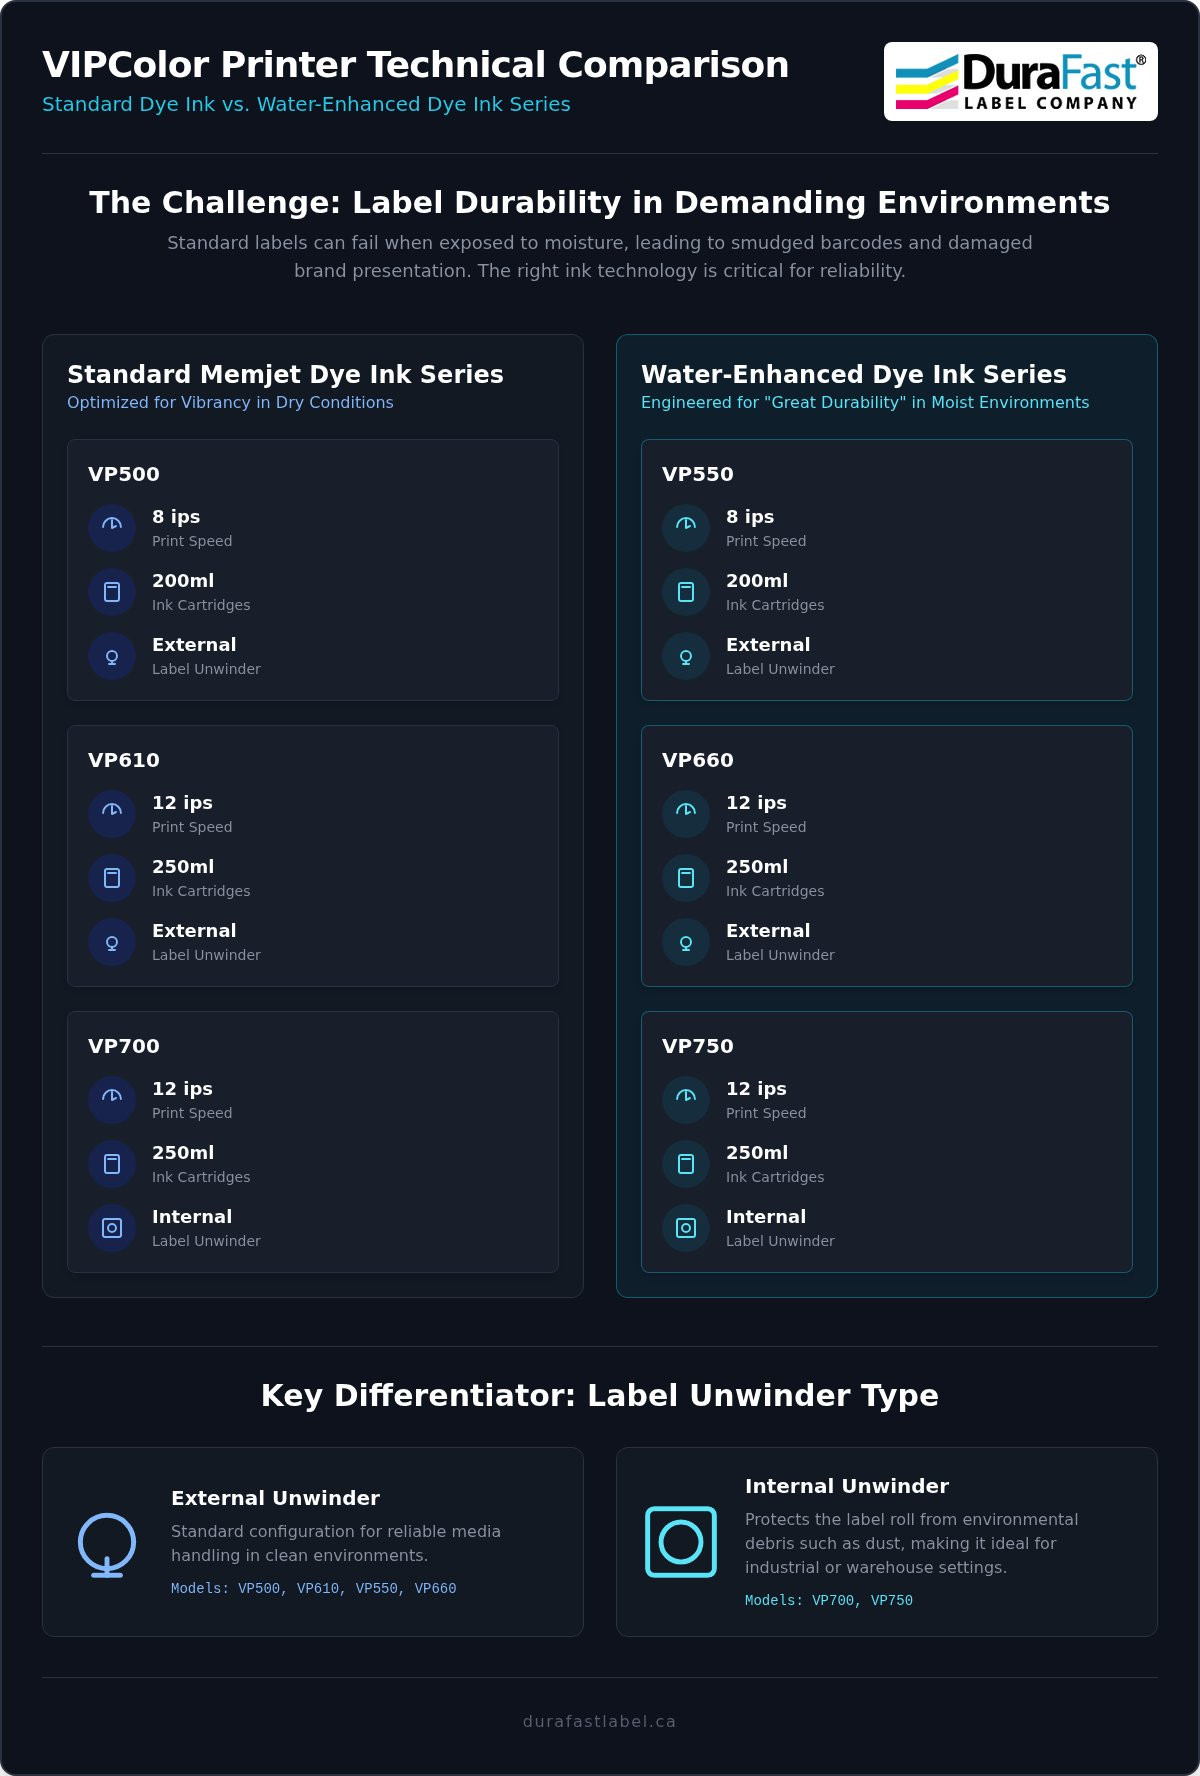Click the VP660 ink cartridge icon

[686, 878]
